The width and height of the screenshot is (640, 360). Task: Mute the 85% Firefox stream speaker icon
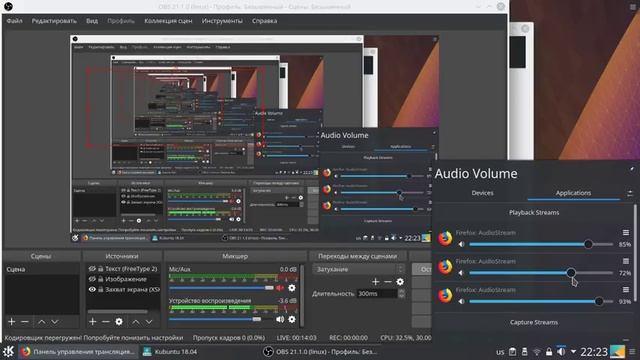461,244
